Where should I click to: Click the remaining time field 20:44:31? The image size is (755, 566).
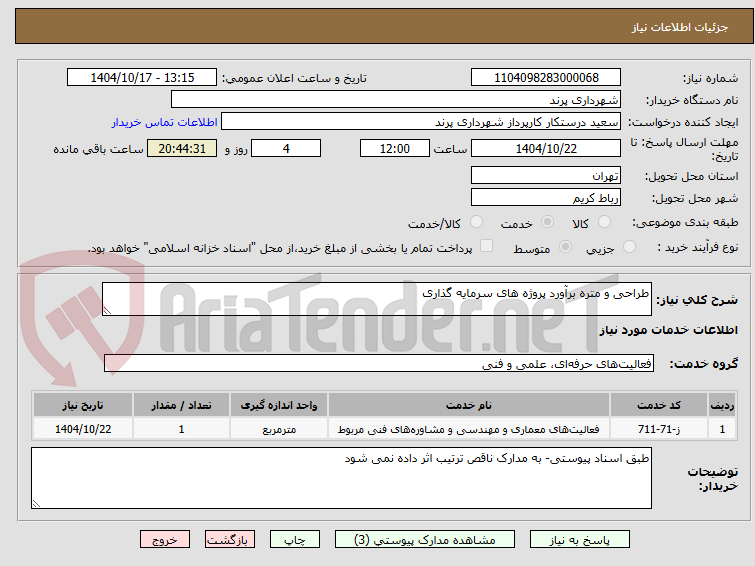[x=182, y=148]
